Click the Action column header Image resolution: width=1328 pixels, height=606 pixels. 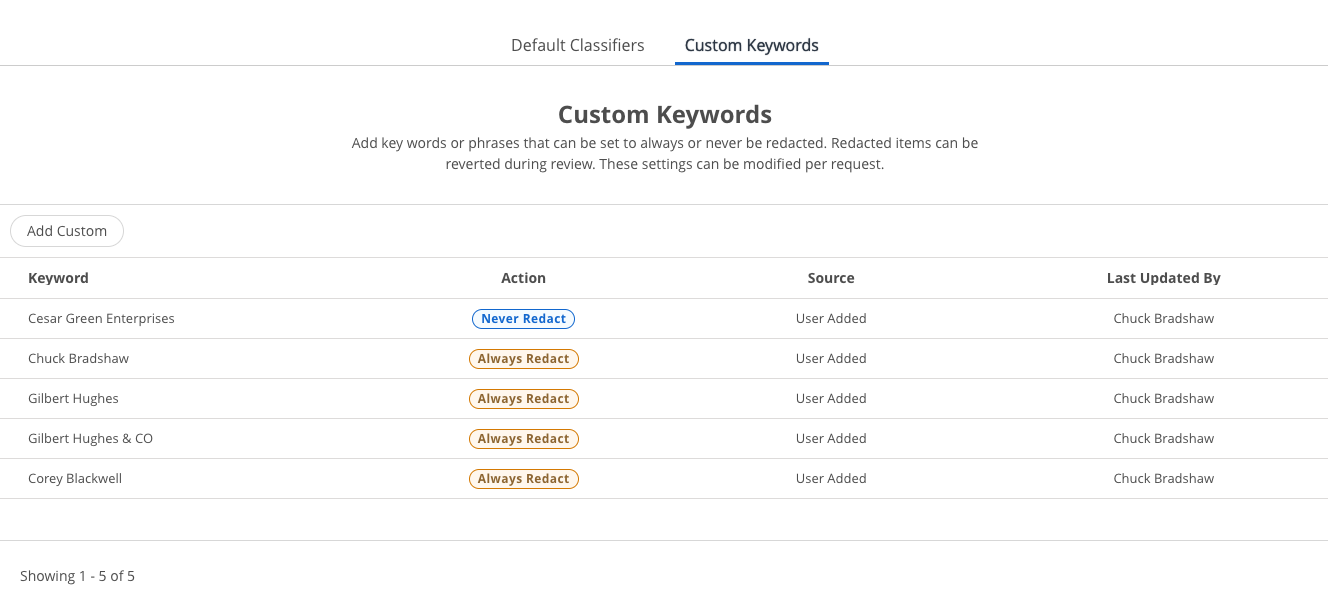pos(523,278)
